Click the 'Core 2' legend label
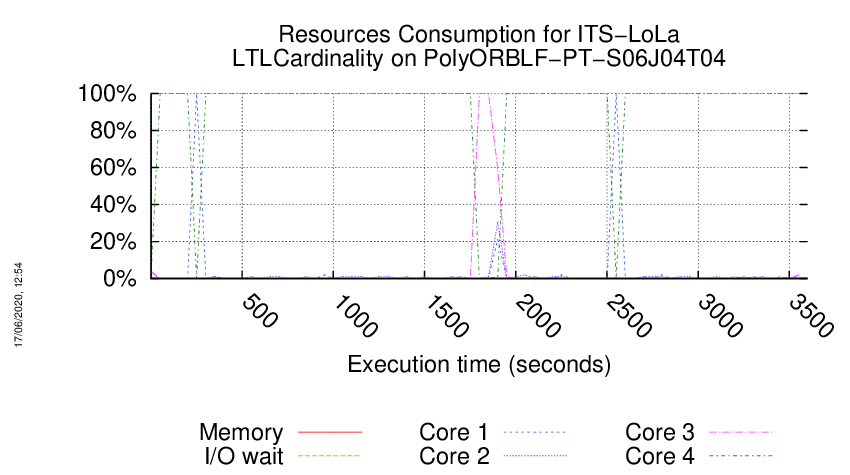Screen dimensions: 850x475 click(454, 456)
